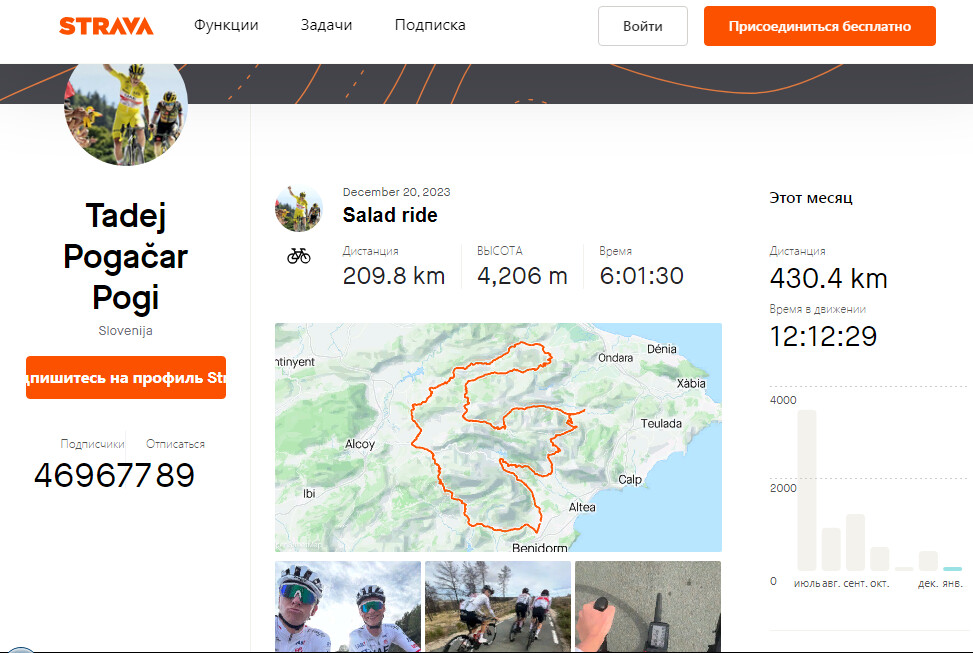Click the bicycle ride type icon
This screenshot has width=973, height=653.
298,256
